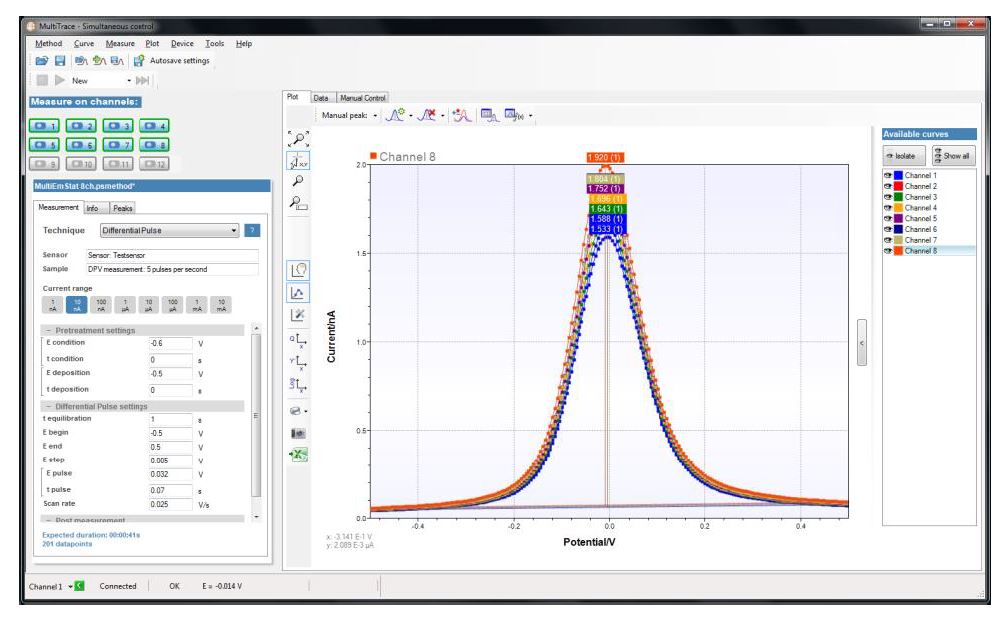This screenshot has width=1007, height=620.
Task: Click the Y versus x axis icon
Action: (x=298, y=362)
